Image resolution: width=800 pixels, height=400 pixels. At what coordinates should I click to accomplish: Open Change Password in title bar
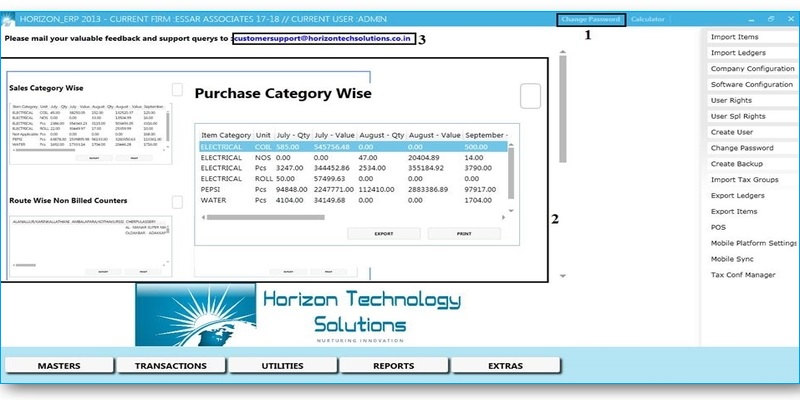[x=591, y=19]
